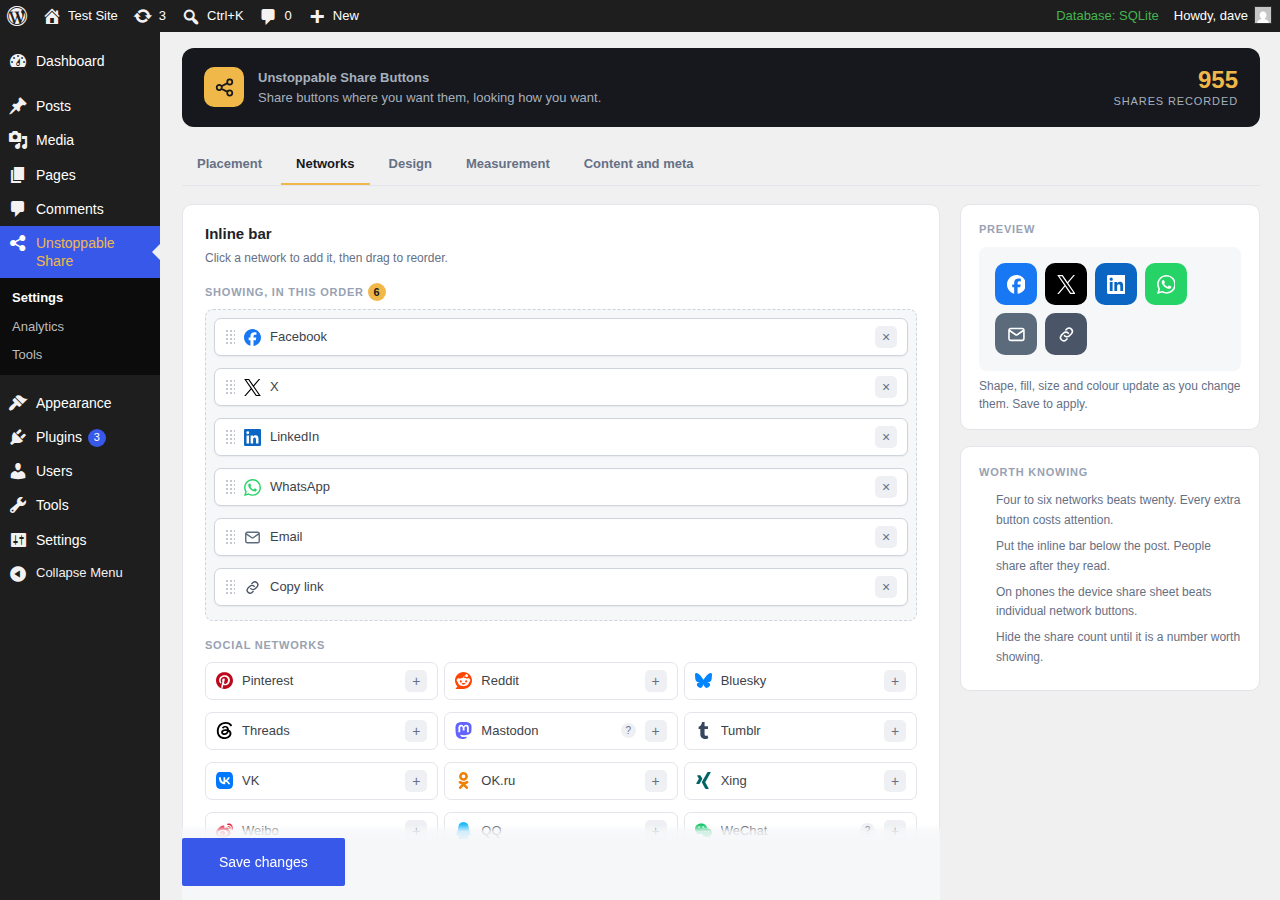Click the X button in the preview
Viewport: 1280px width, 900px height.
click(1066, 284)
